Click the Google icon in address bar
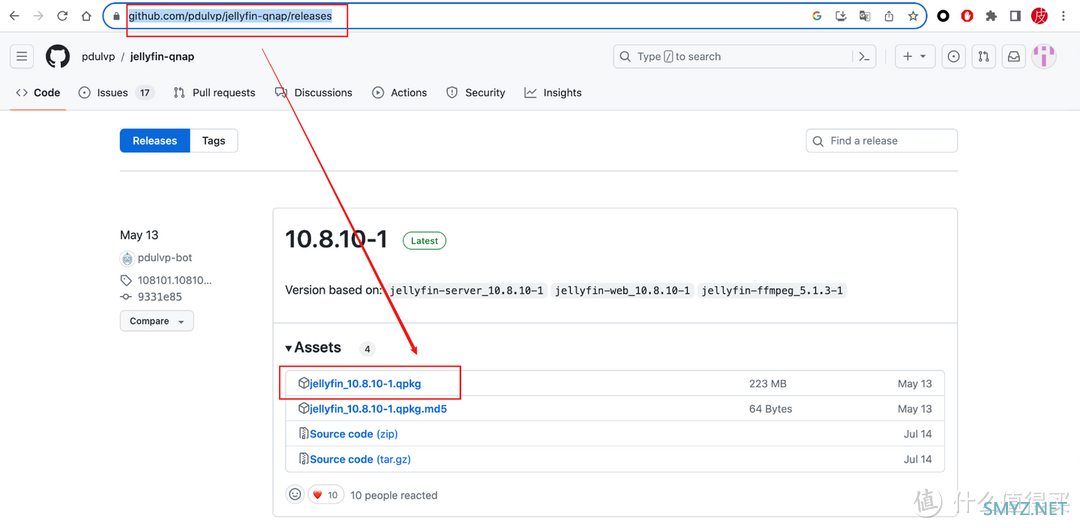 pyautogui.click(x=817, y=16)
